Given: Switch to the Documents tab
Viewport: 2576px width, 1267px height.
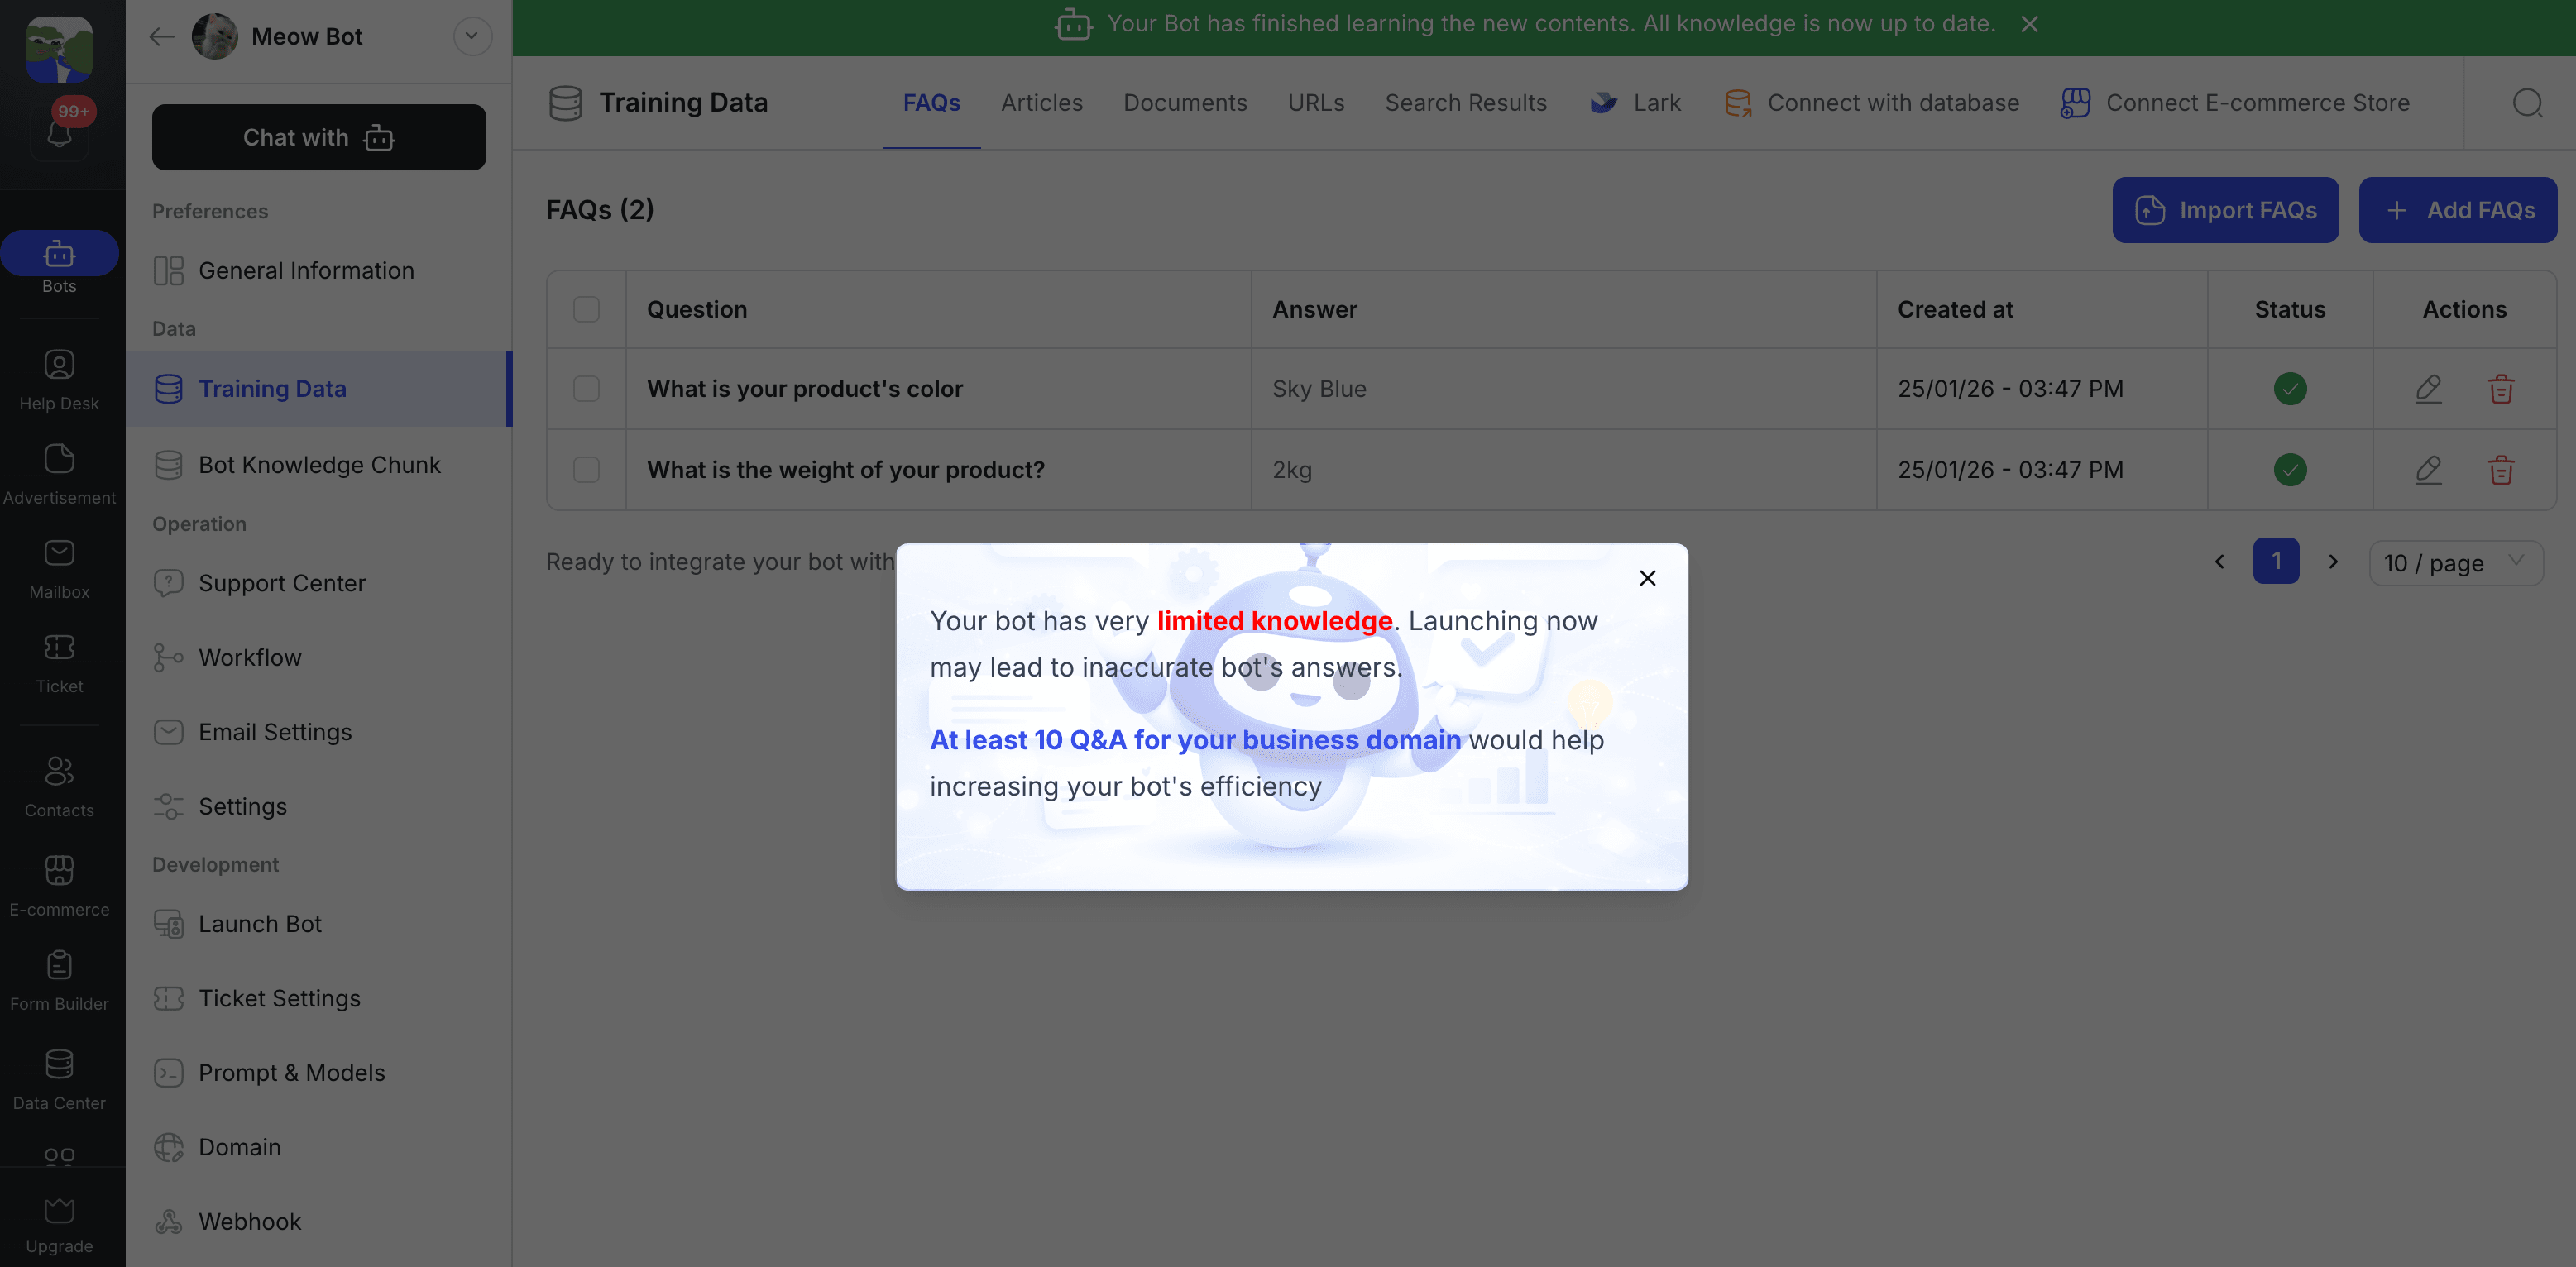Looking at the screenshot, I should [1184, 103].
